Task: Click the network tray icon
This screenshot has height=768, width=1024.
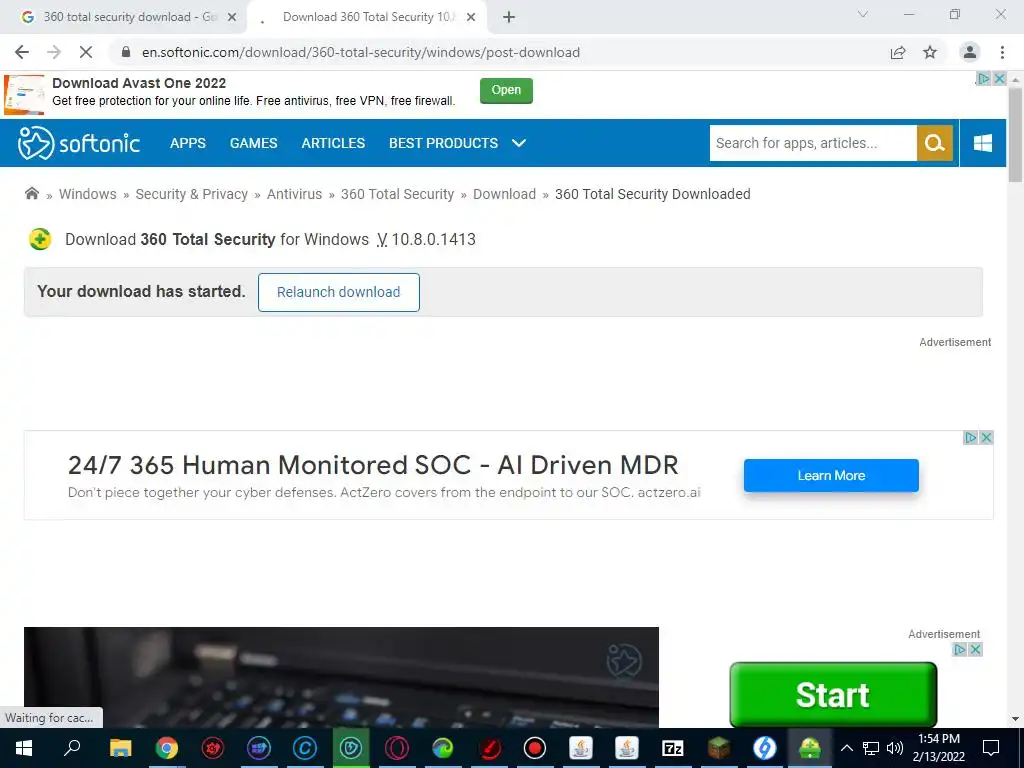Action: tap(871, 748)
